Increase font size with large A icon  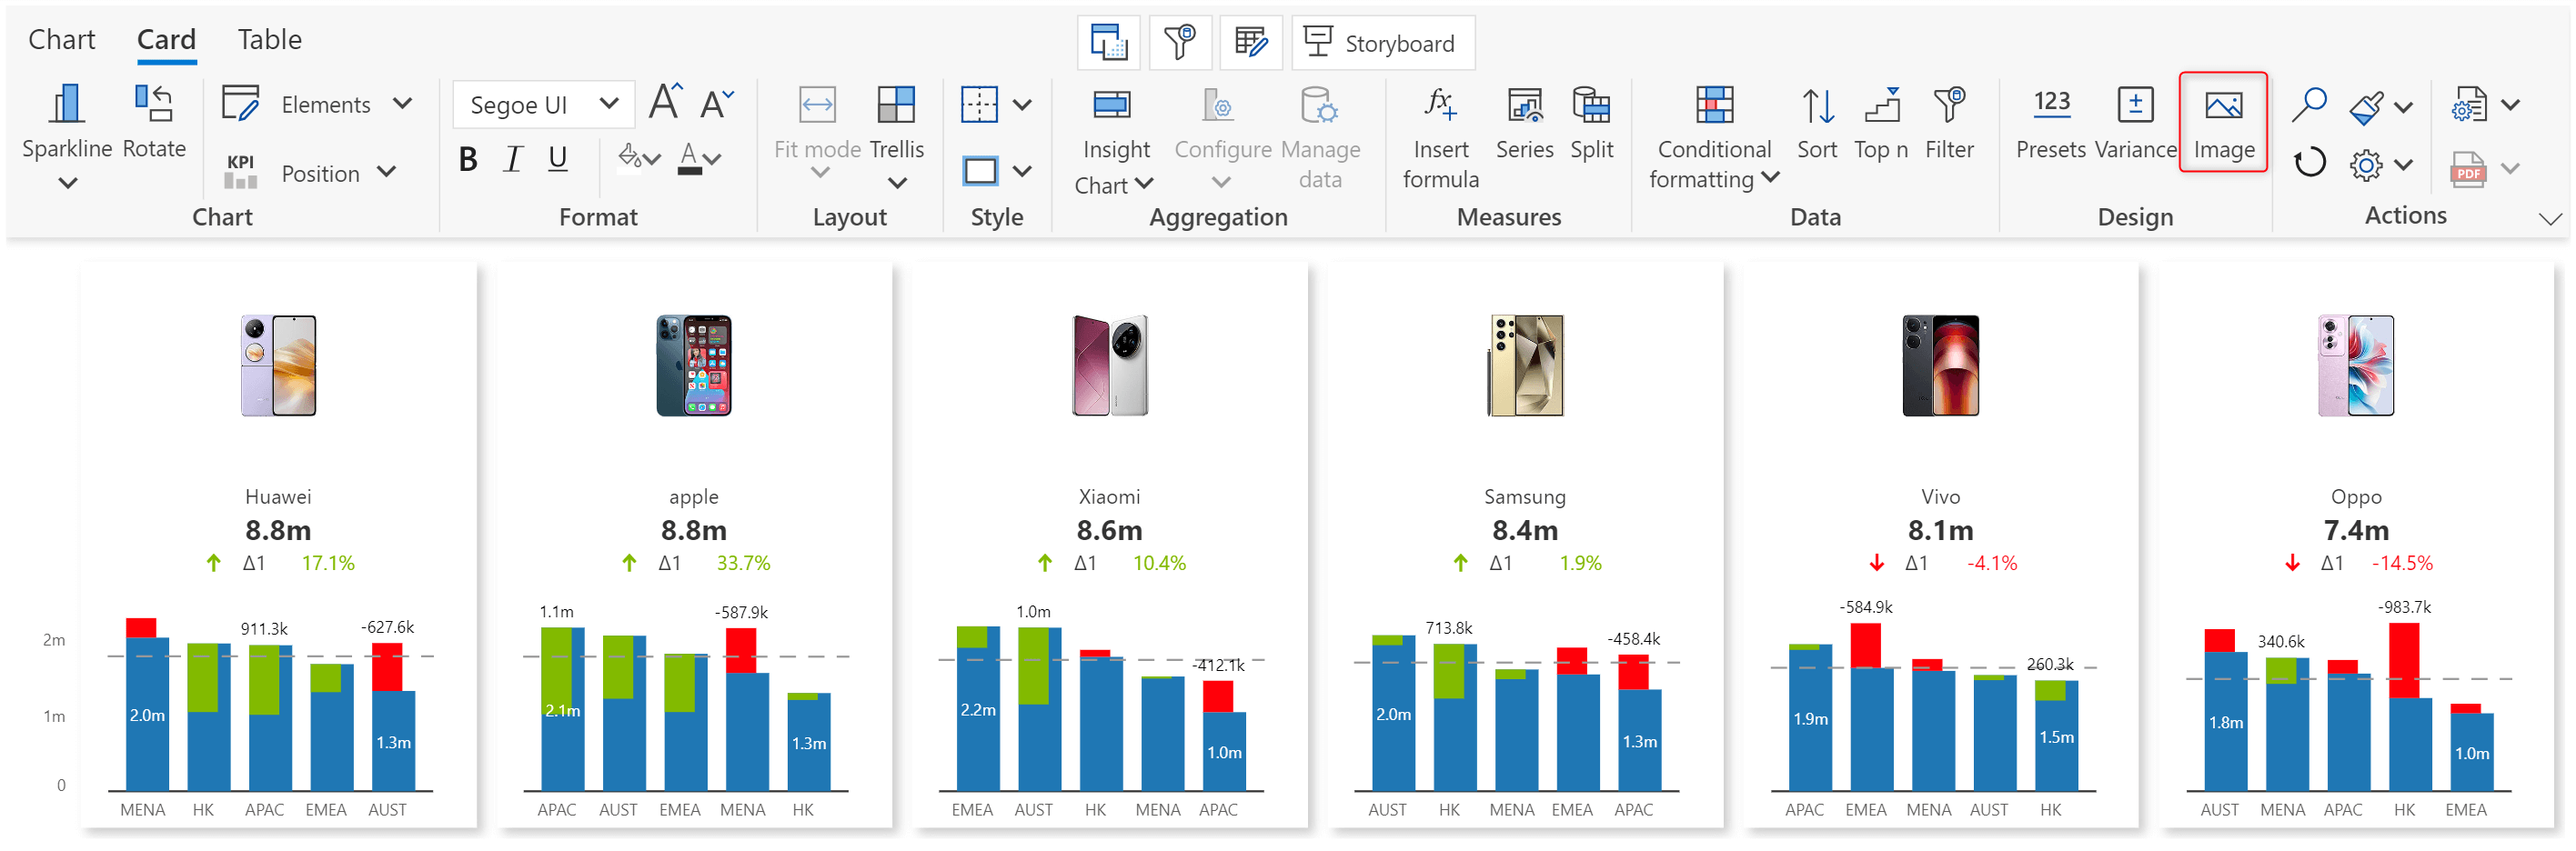click(665, 103)
